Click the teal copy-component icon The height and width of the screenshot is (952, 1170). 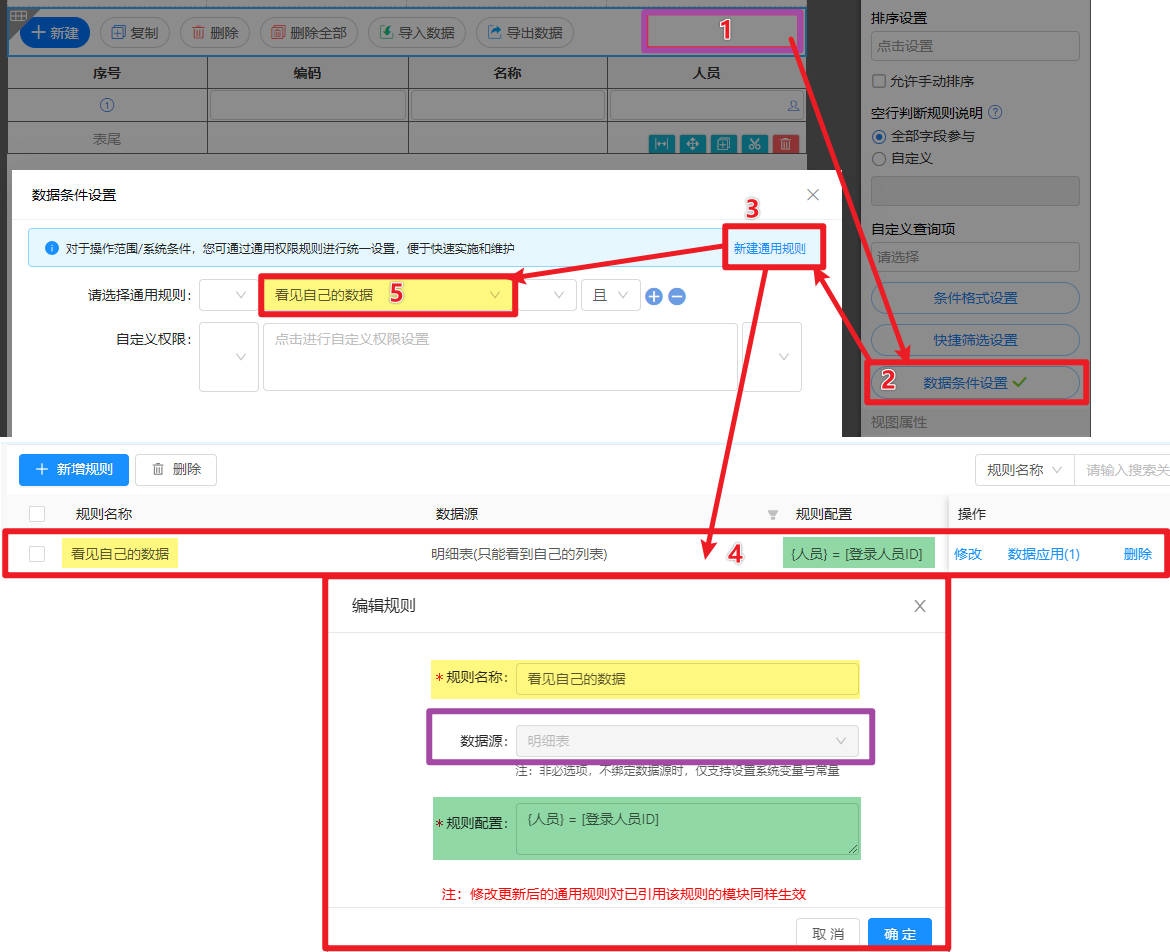click(723, 144)
